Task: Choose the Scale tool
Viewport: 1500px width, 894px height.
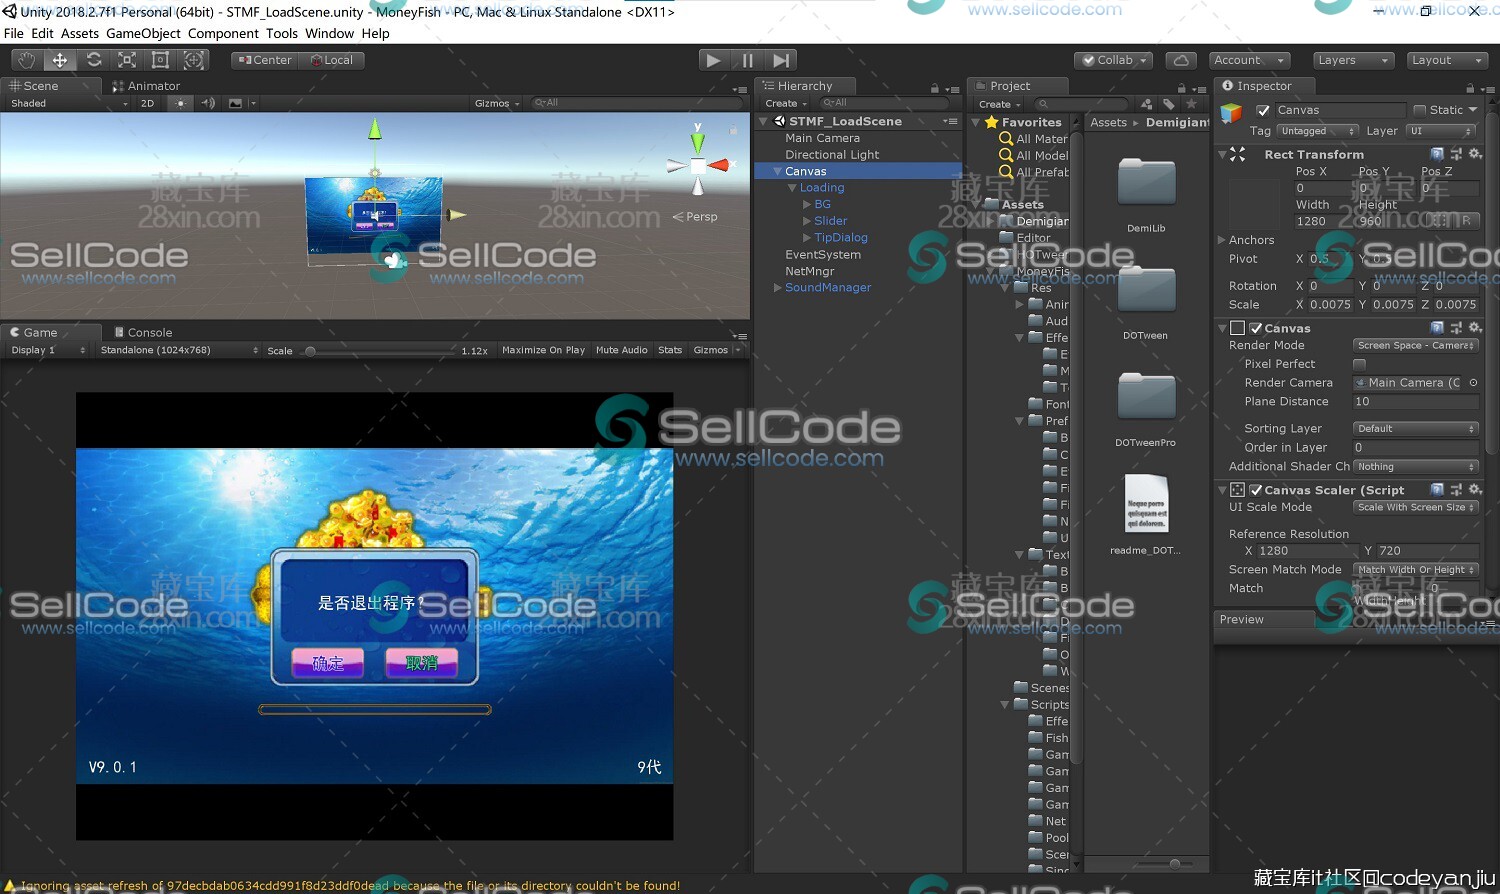Action: coord(127,60)
